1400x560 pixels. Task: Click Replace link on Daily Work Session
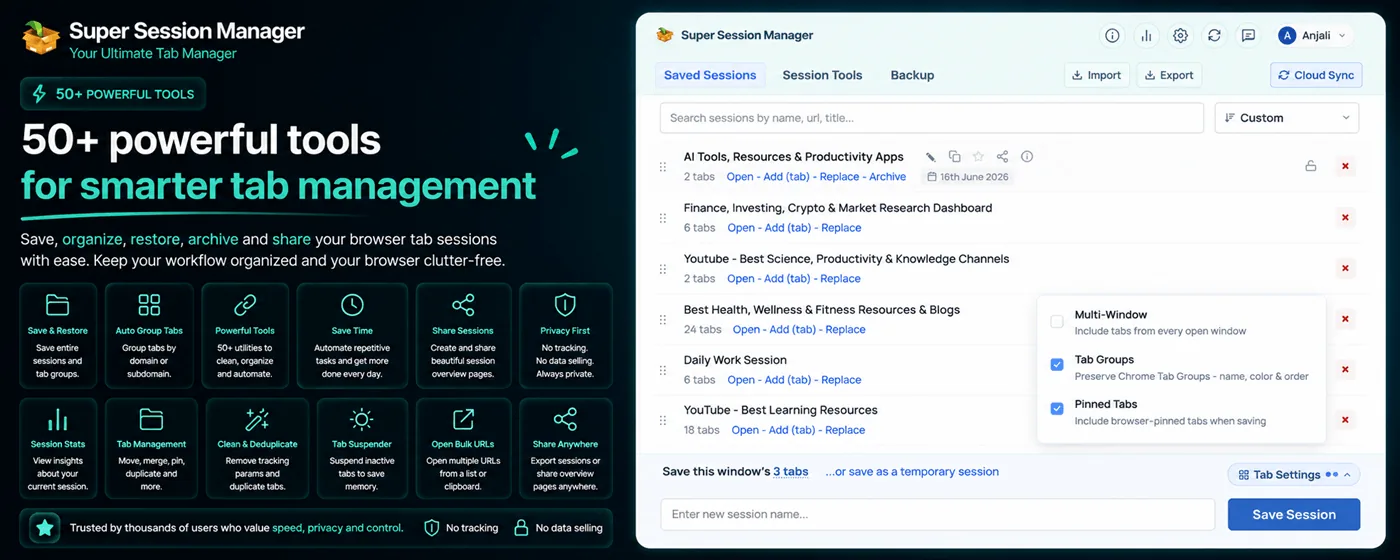pyautogui.click(x=841, y=380)
